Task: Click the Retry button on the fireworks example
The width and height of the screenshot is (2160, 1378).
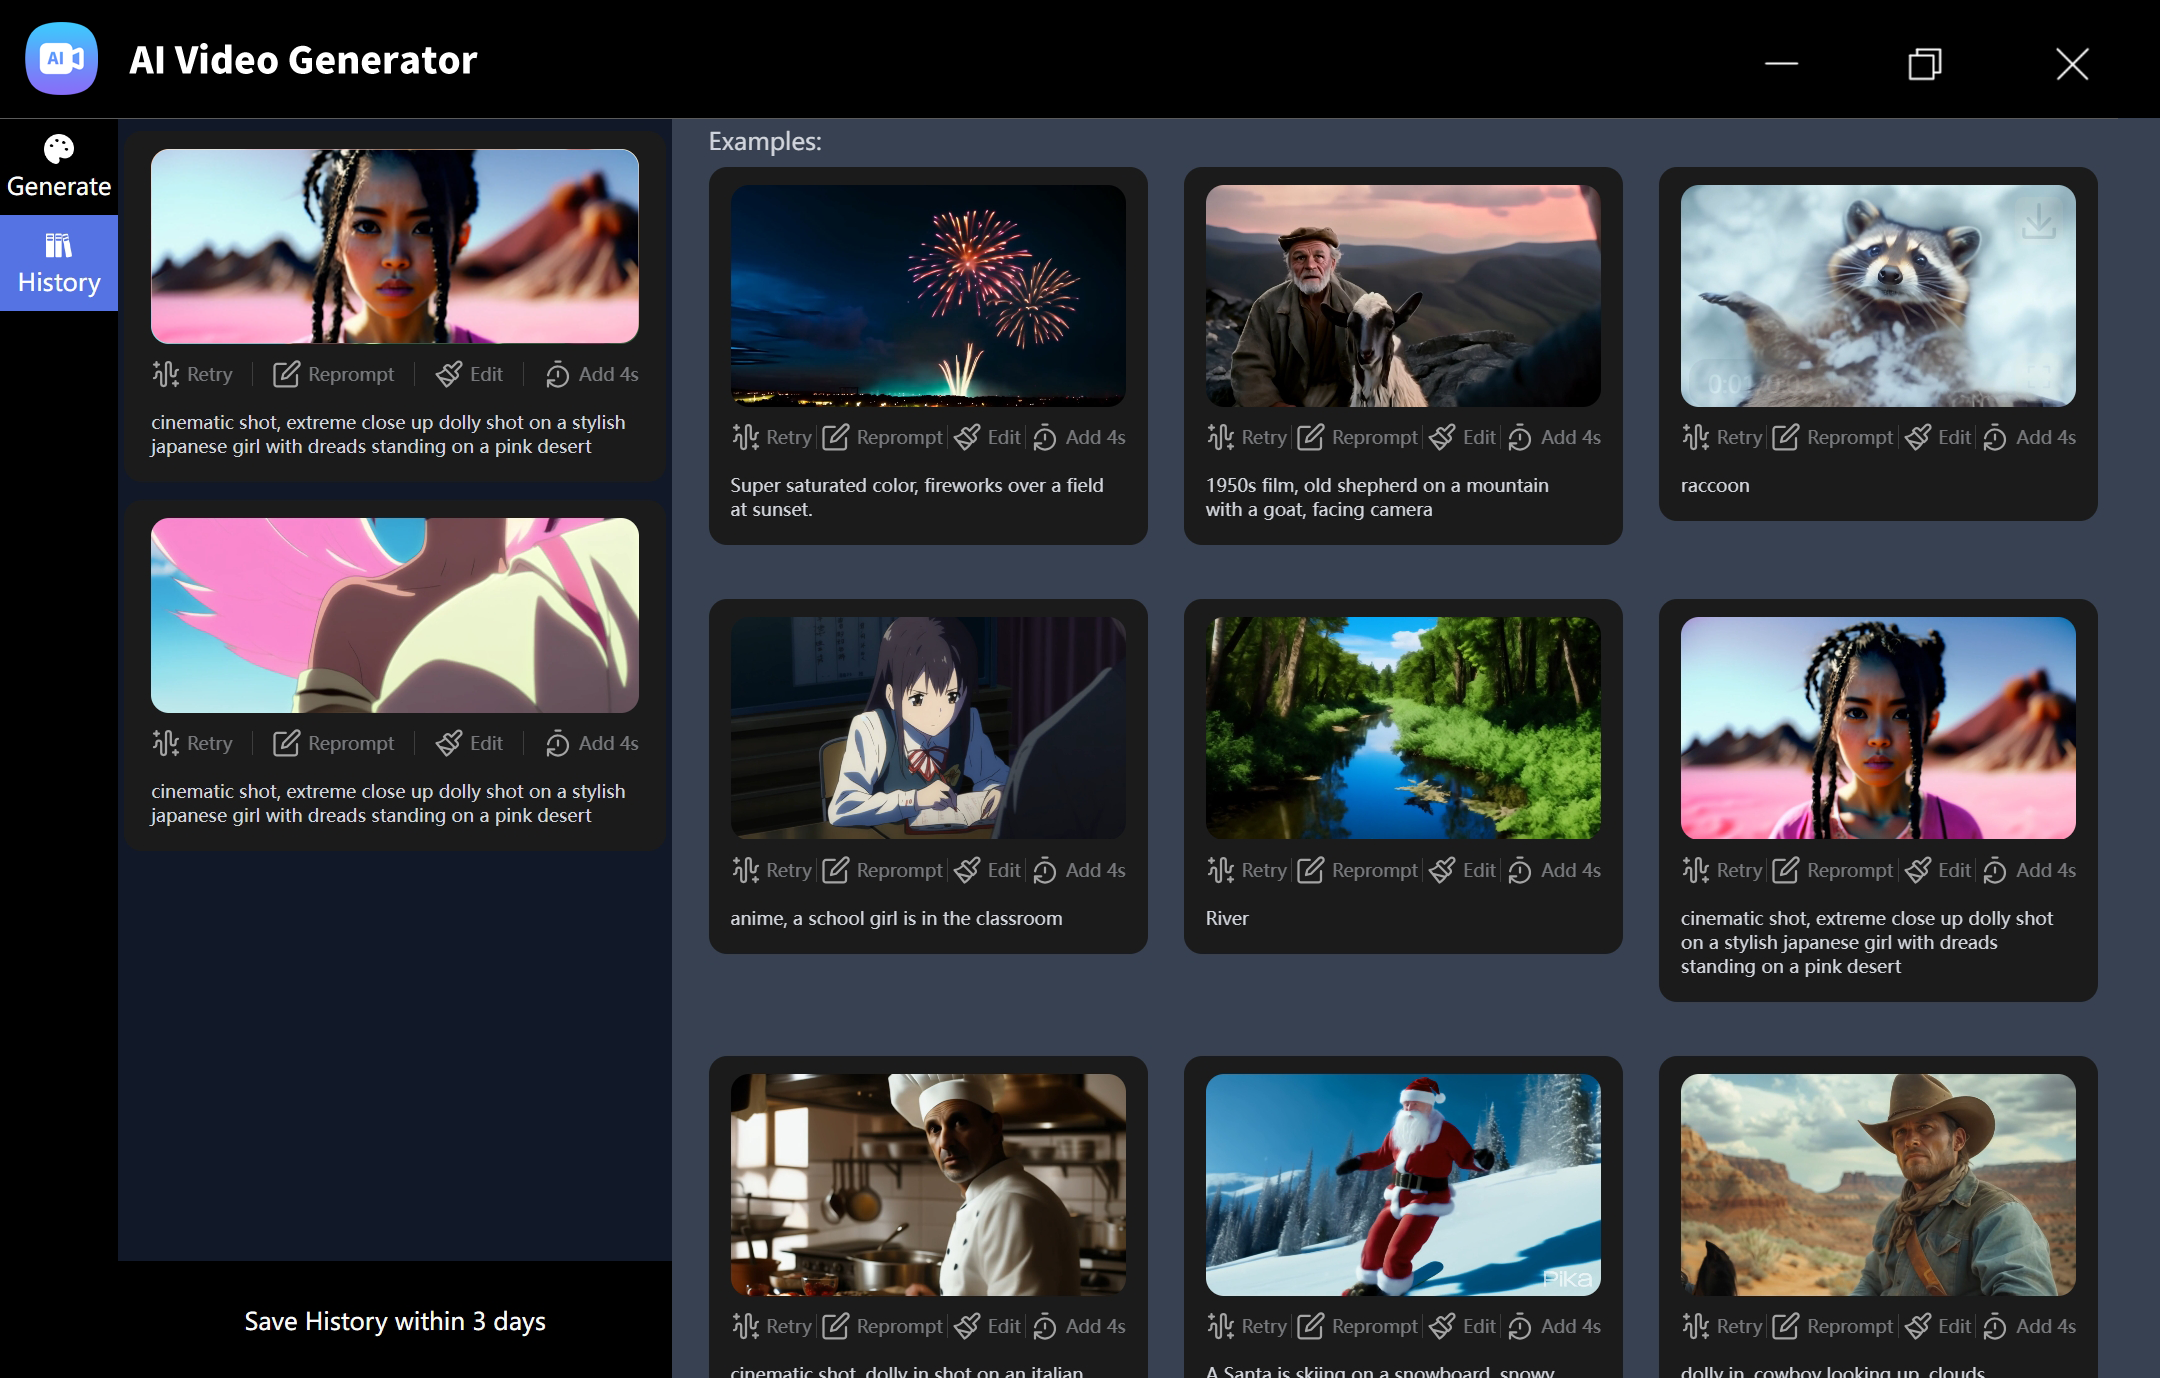Action: point(771,437)
